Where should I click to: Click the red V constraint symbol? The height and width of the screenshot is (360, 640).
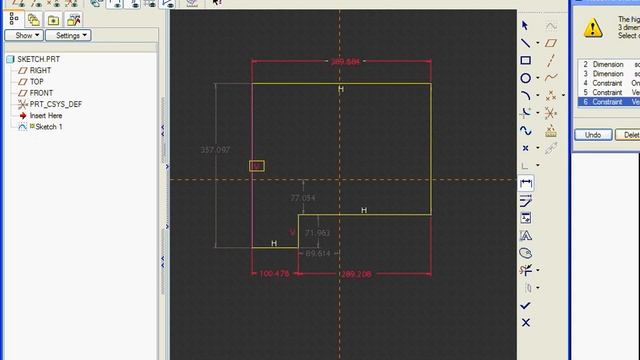coord(292,233)
